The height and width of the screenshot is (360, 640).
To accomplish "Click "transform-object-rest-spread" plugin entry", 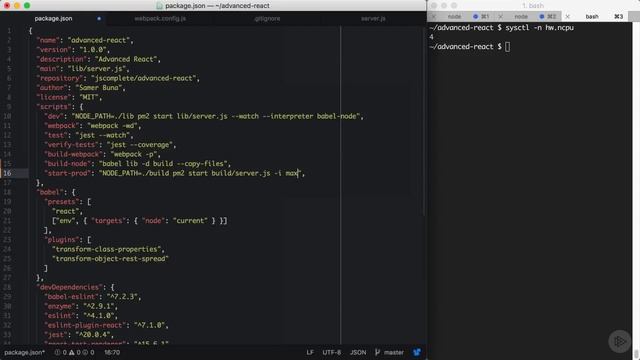I will click(x=110, y=258).
